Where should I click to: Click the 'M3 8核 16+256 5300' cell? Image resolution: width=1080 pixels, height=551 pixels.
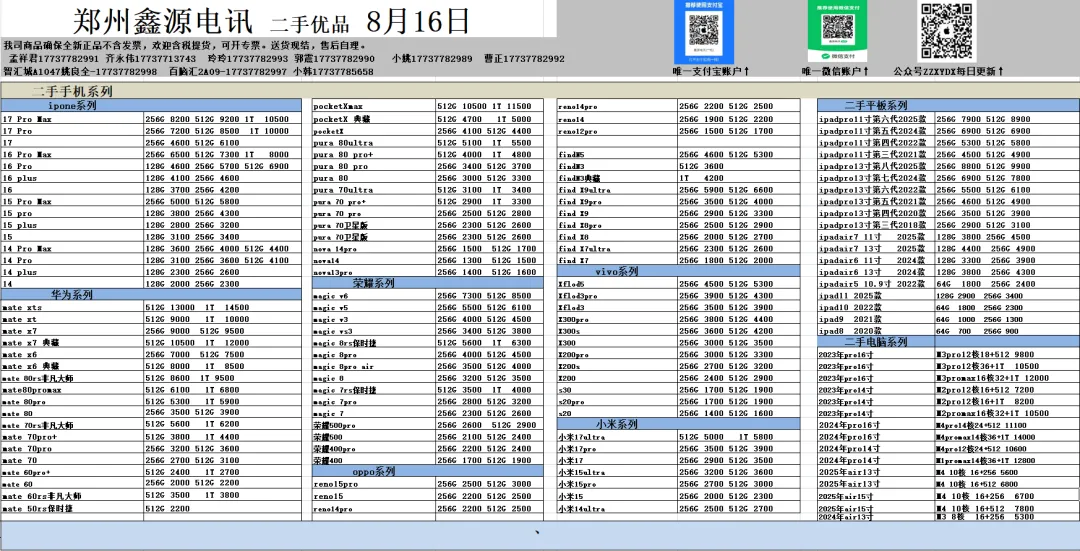click(x=1007, y=517)
